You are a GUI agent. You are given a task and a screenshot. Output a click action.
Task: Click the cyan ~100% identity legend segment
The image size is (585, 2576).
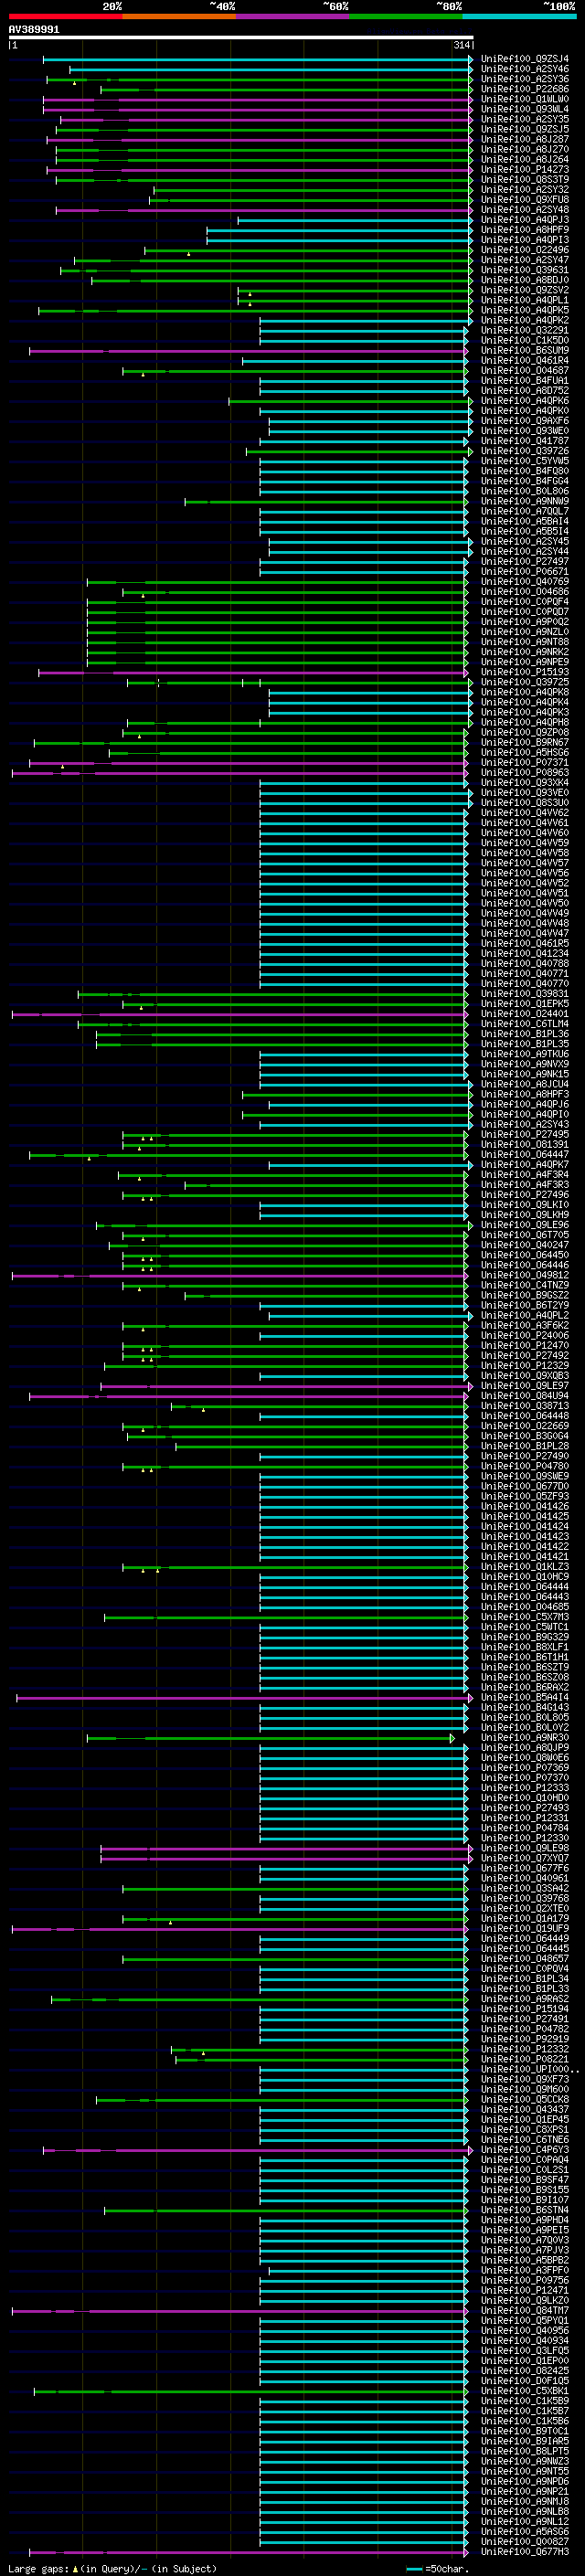(x=518, y=16)
